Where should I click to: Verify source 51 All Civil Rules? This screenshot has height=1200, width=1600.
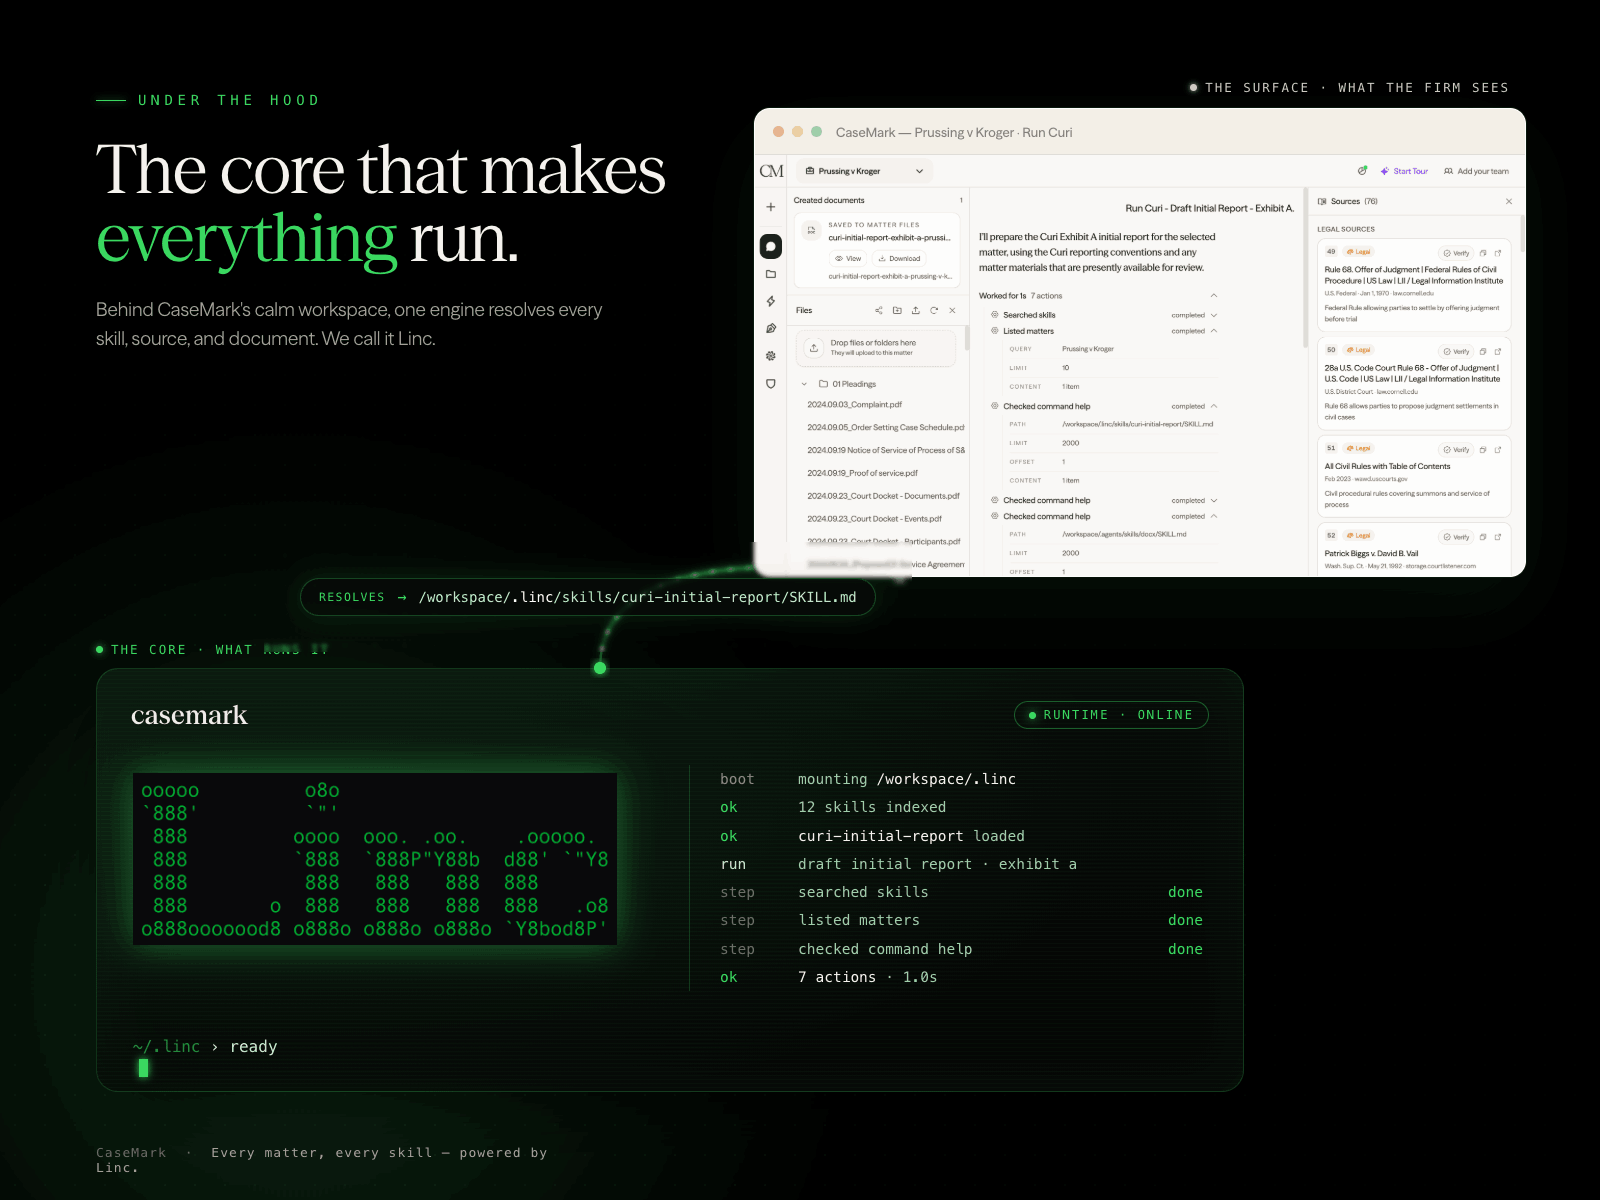coord(1456,449)
